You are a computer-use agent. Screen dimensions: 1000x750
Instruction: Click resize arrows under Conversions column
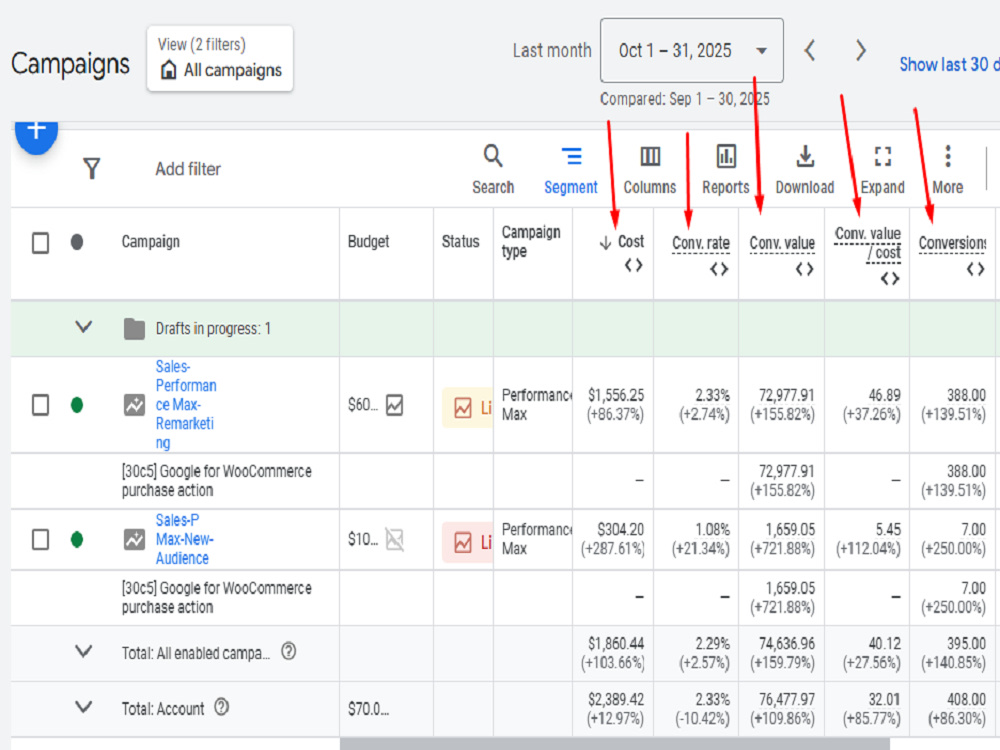click(976, 270)
